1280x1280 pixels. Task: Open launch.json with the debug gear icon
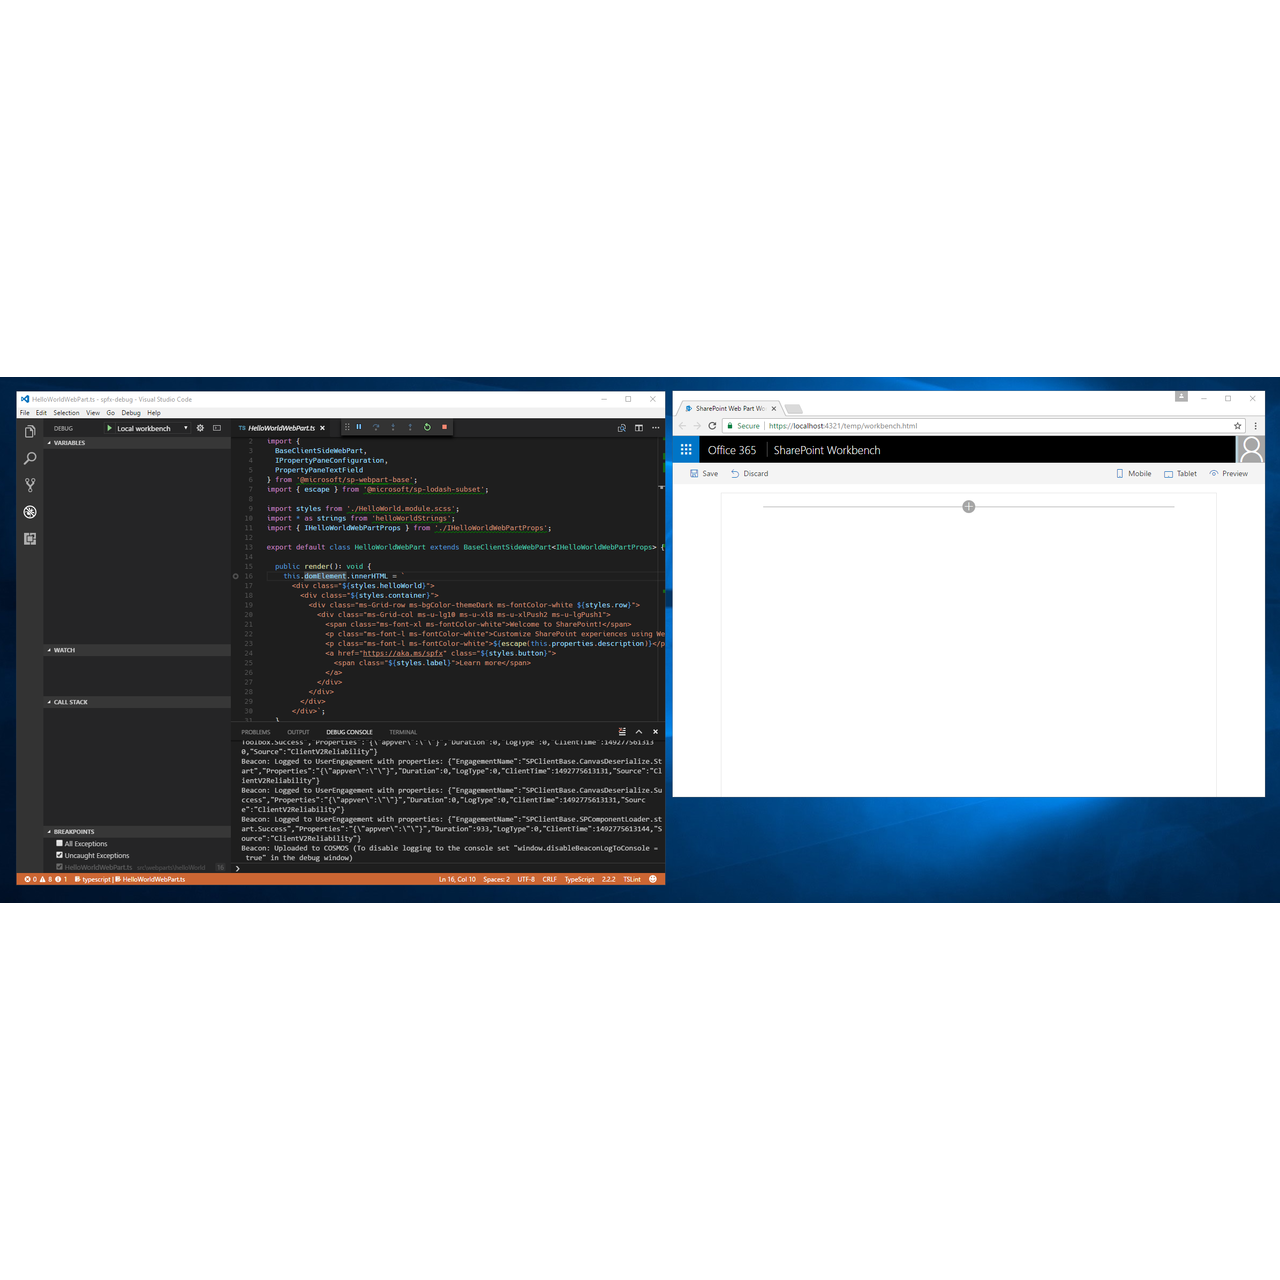pos(200,428)
